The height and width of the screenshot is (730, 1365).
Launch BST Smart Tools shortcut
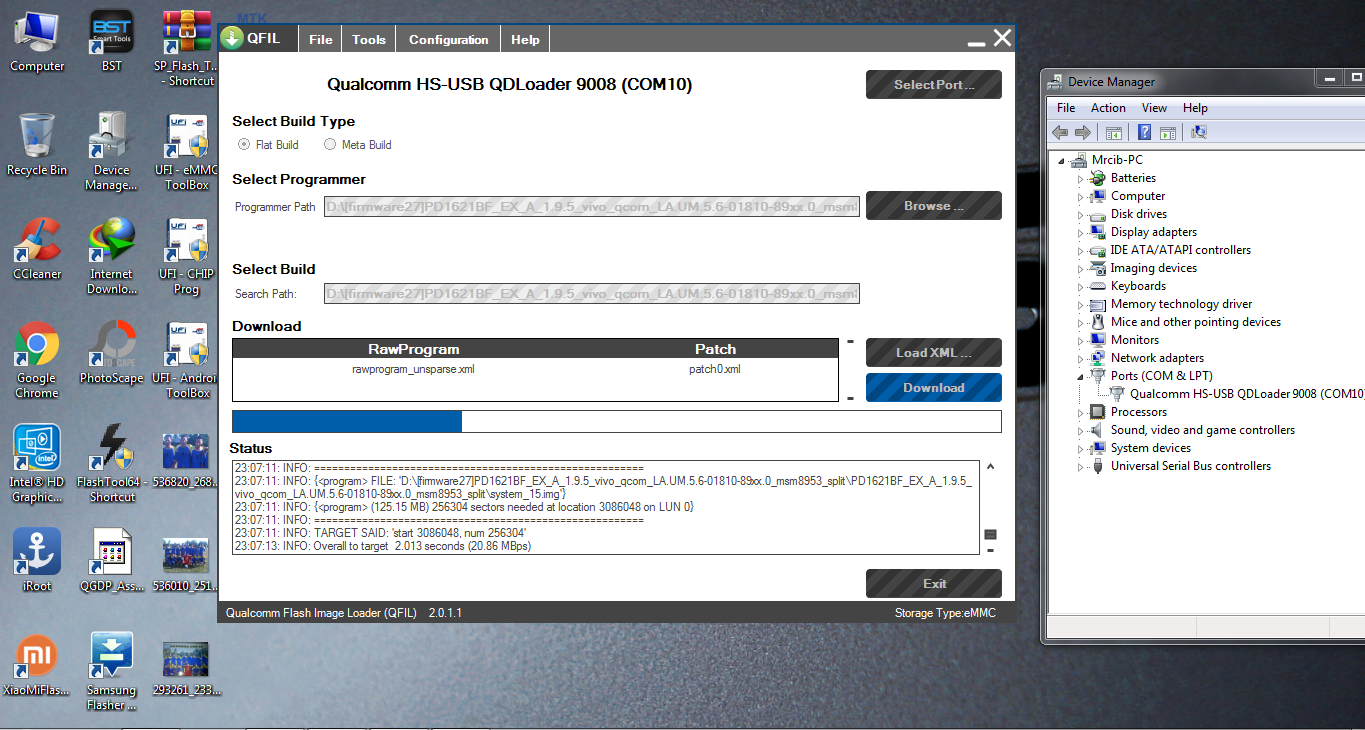(x=112, y=42)
